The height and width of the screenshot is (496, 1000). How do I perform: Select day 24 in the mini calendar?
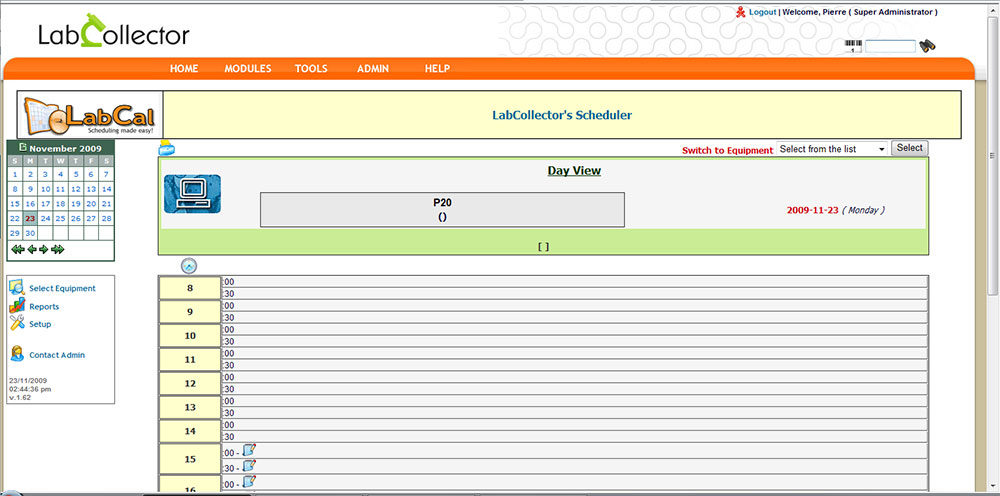[x=45, y=218]
